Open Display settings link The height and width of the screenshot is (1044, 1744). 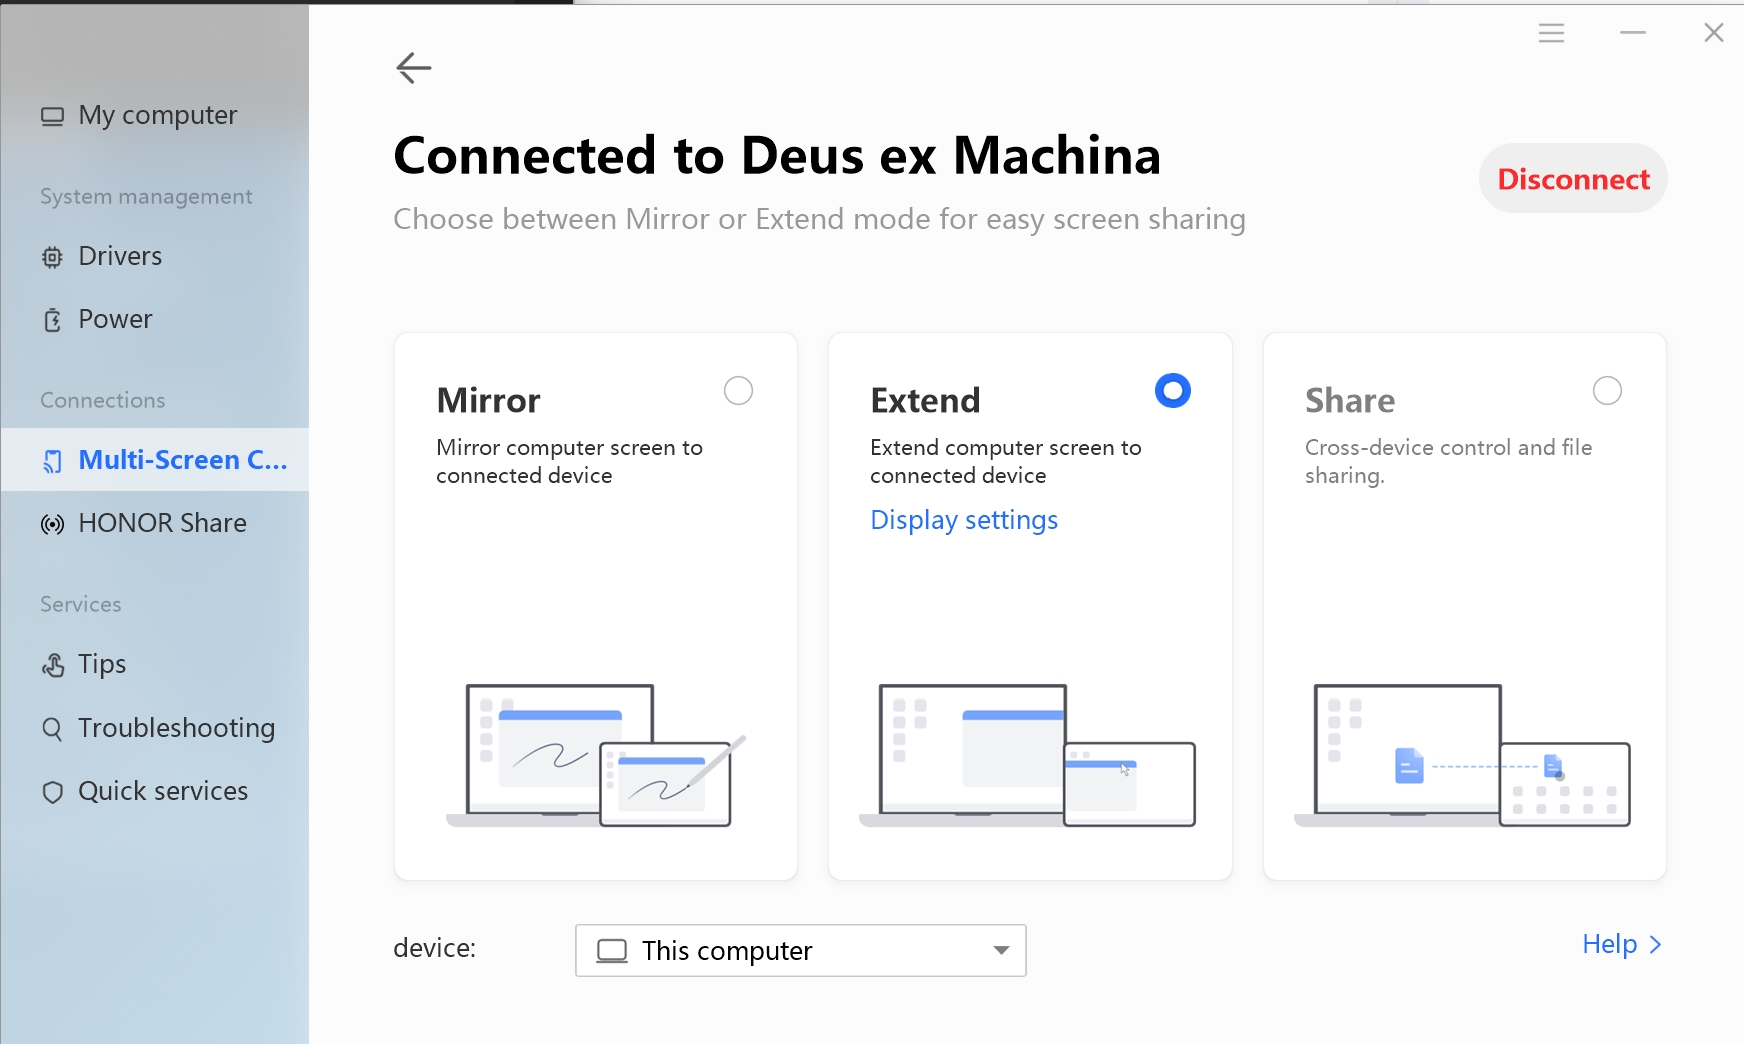click(x=964, y=520)
